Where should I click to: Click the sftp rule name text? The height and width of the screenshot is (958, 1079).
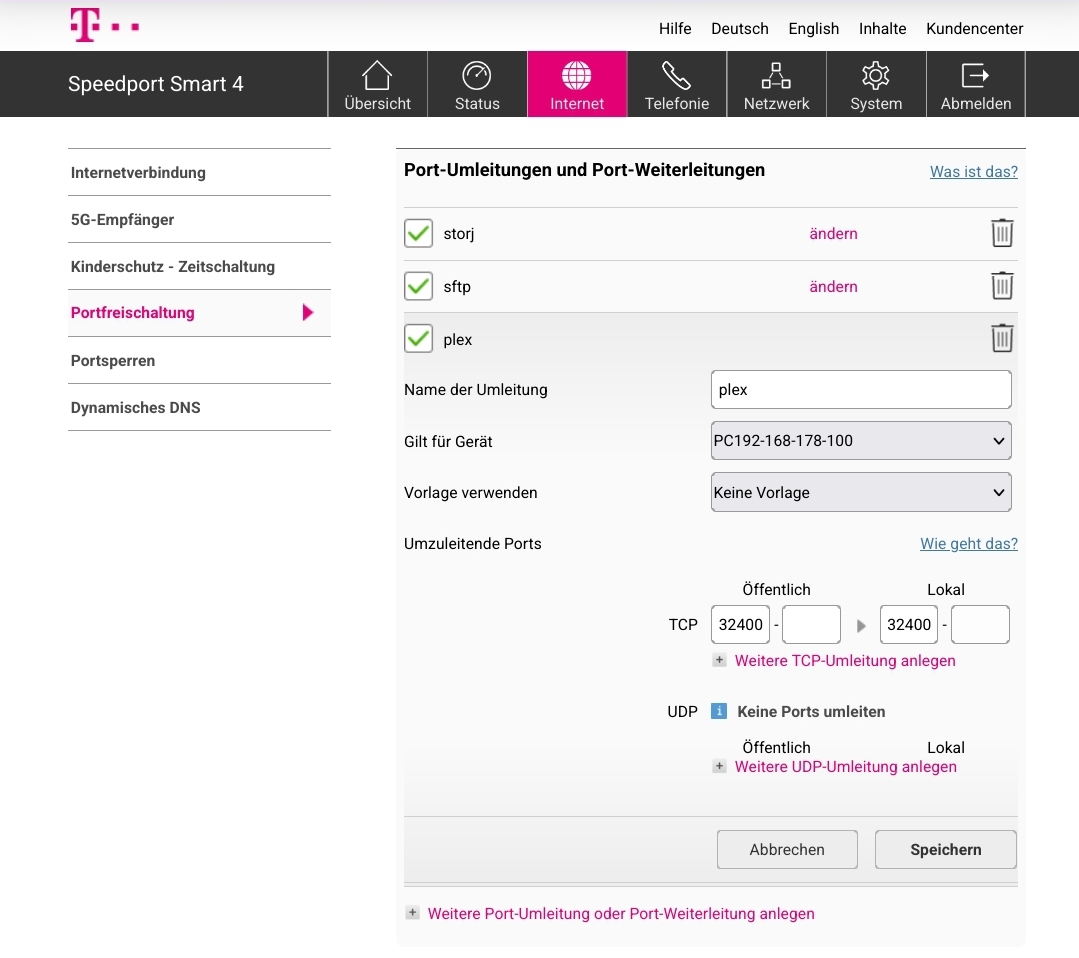457,286
